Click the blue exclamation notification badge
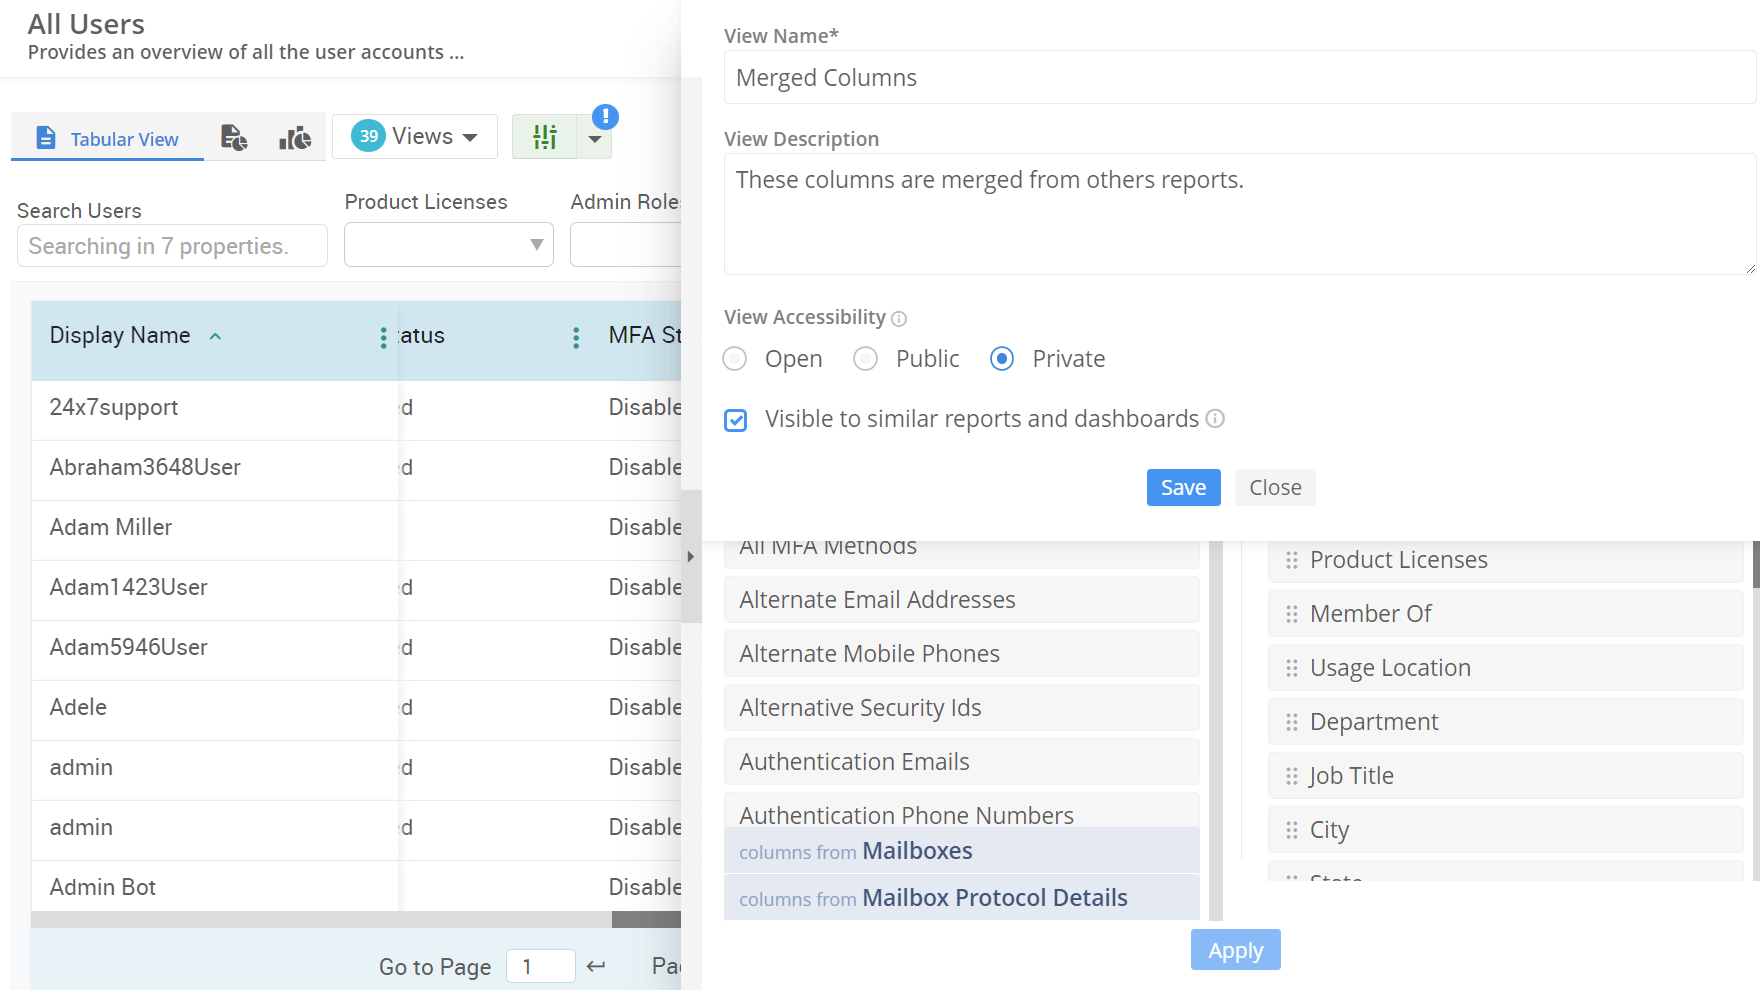This screenshot has width=1760, height=990. (605, 117)
